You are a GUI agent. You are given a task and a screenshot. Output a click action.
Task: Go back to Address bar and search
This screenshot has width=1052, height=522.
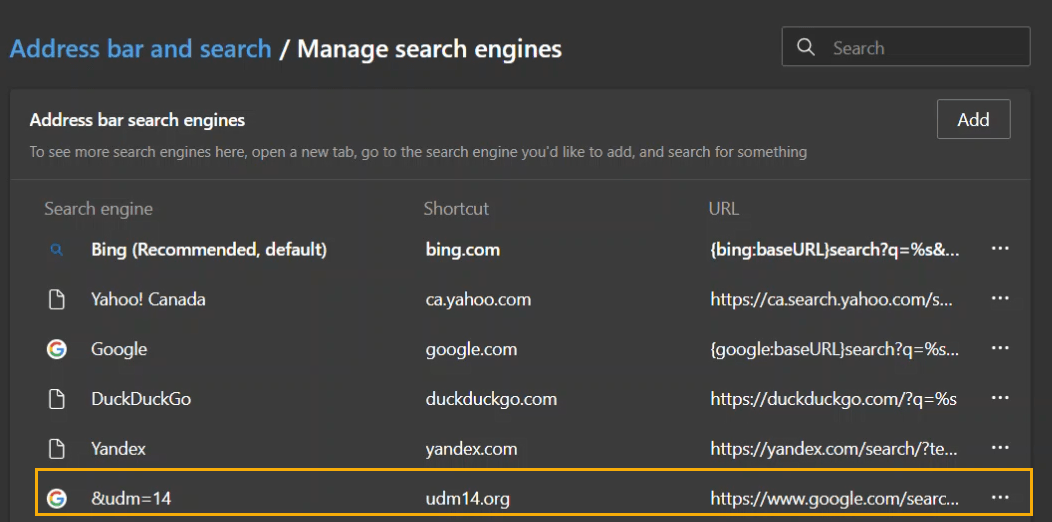tap(140, 48)
